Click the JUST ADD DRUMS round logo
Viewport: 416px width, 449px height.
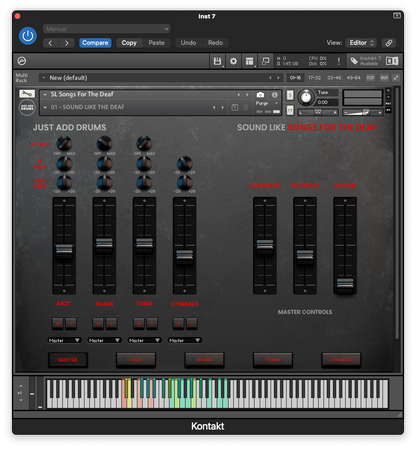click(x=27, y=108)
